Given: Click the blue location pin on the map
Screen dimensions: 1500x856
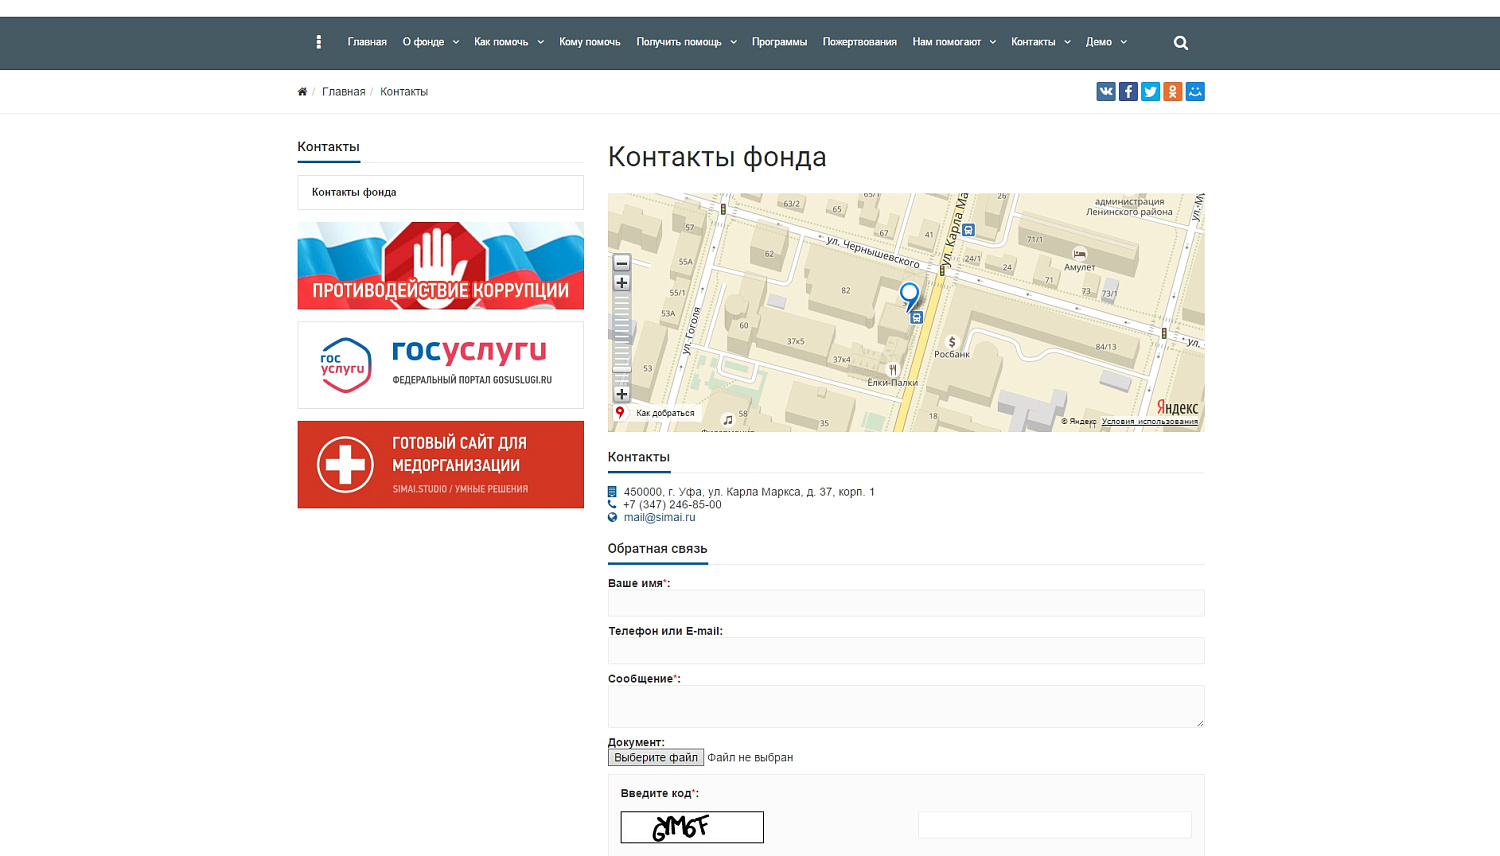Looking at the screenshot, I should (x=909, y=294).
